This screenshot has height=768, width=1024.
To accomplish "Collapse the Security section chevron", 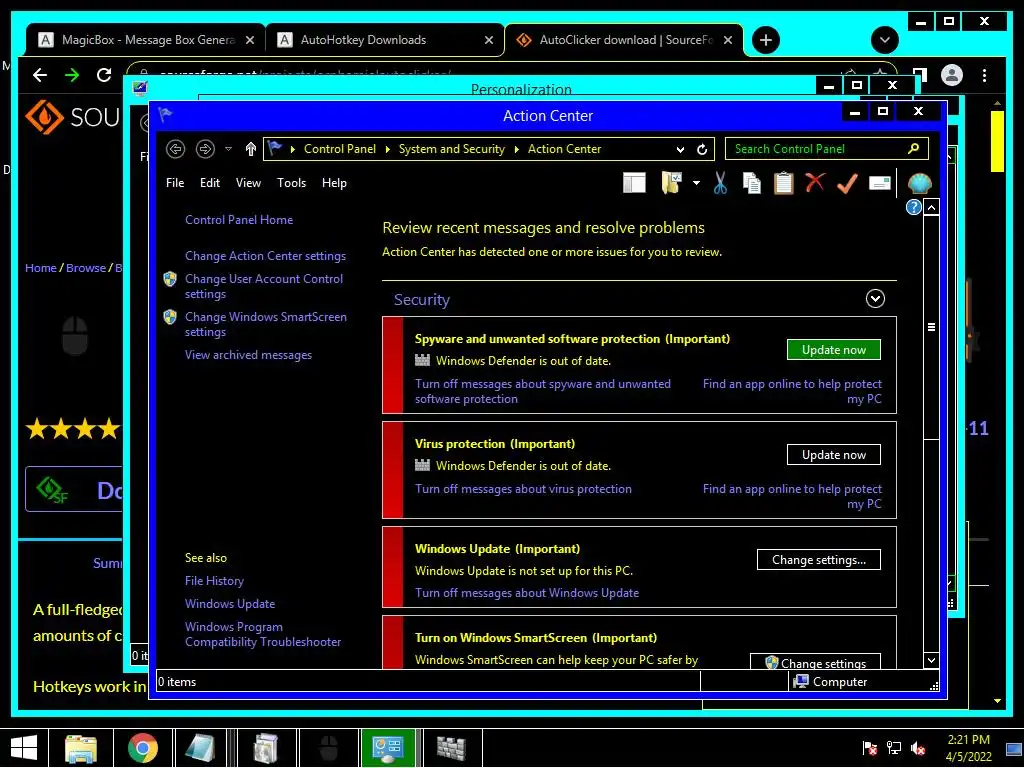I will pyautogui.click(x=875, y=299).
